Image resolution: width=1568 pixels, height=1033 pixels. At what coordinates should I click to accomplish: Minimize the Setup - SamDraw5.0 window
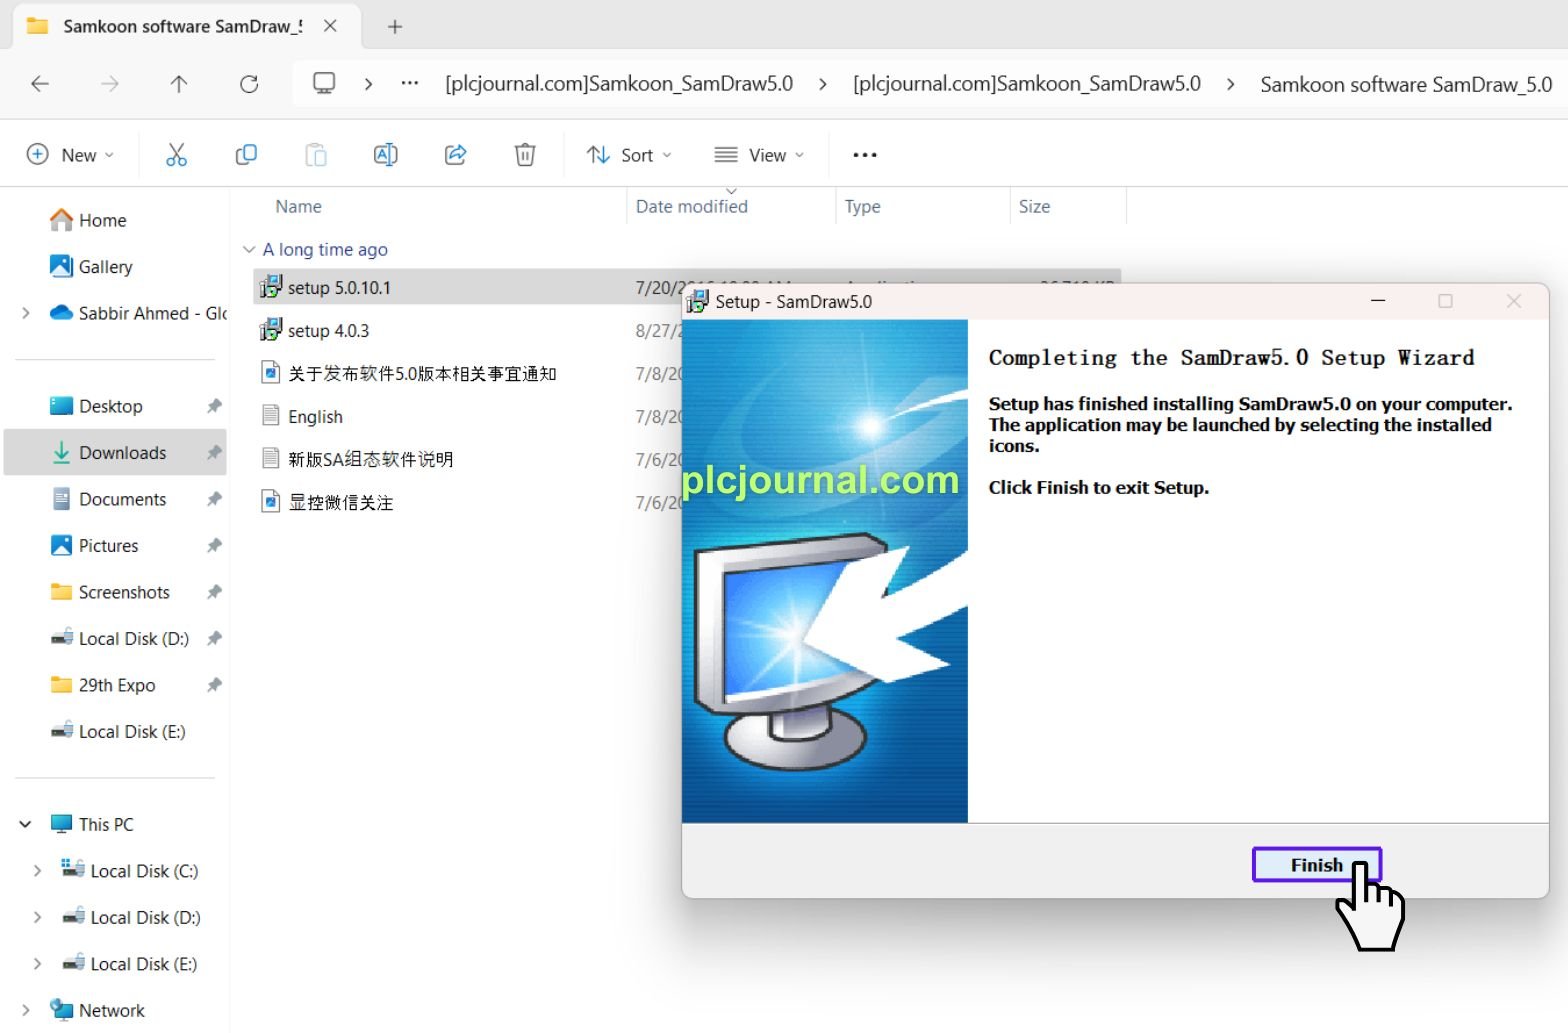[x=1378, y=301]
